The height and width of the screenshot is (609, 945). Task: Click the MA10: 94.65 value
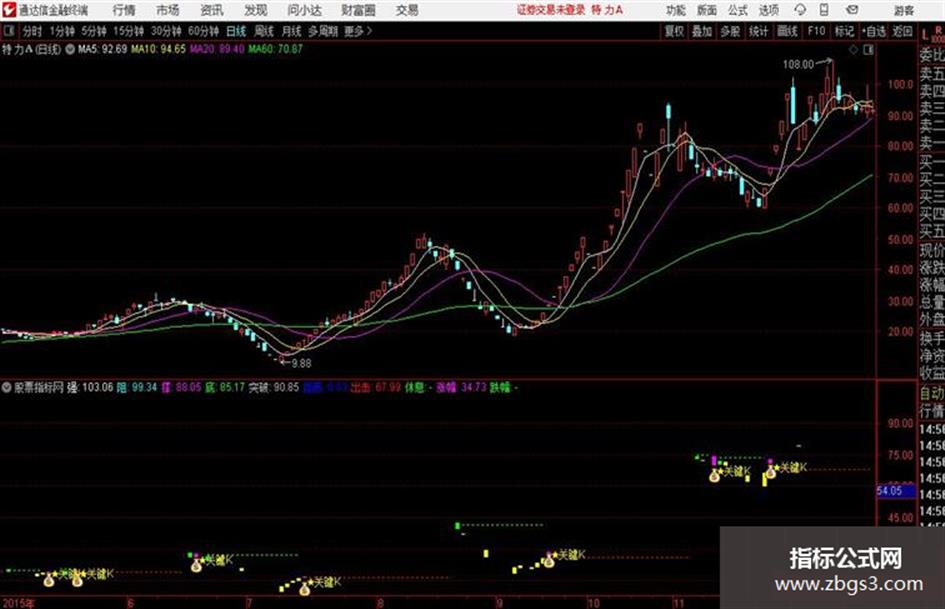click(x=158, y=49)
